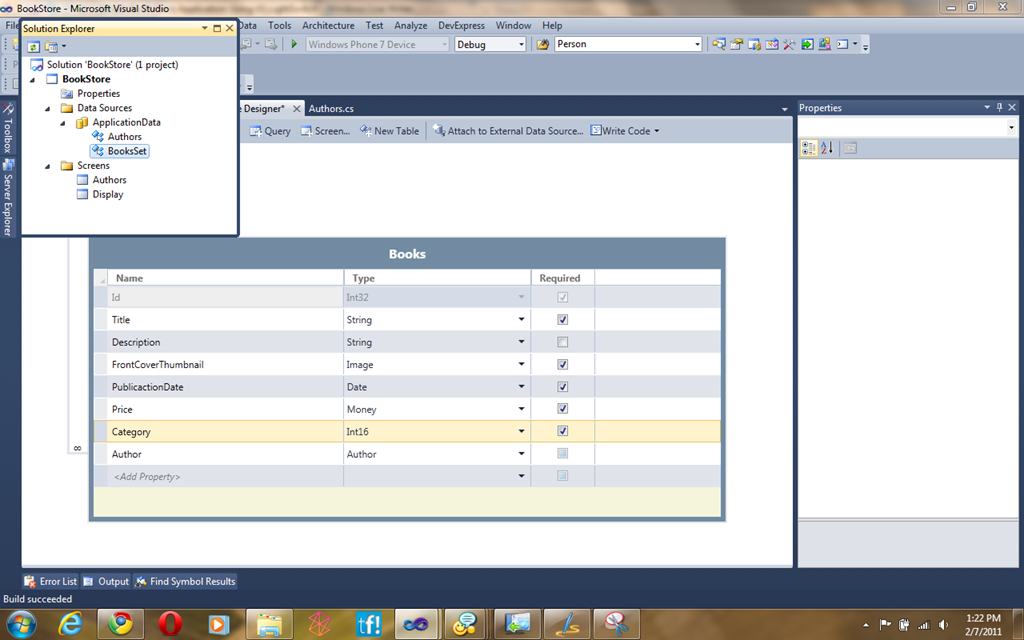Click the Add Property placeholder row
1024x640 pixels.
coord(146,476)
